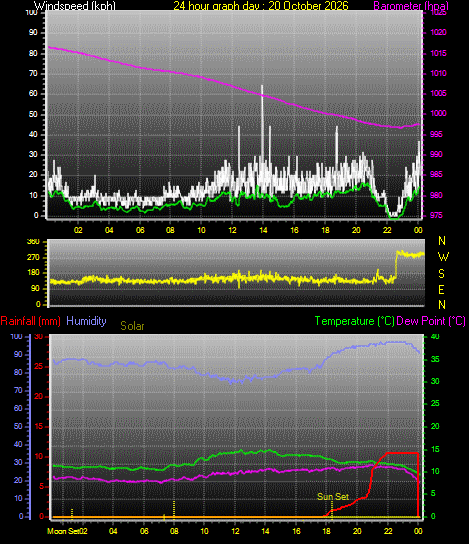This screenshot has width=469, height=544.
Task: Click the 'Moon Set' label on bottom axis
Action: (62, 531)
